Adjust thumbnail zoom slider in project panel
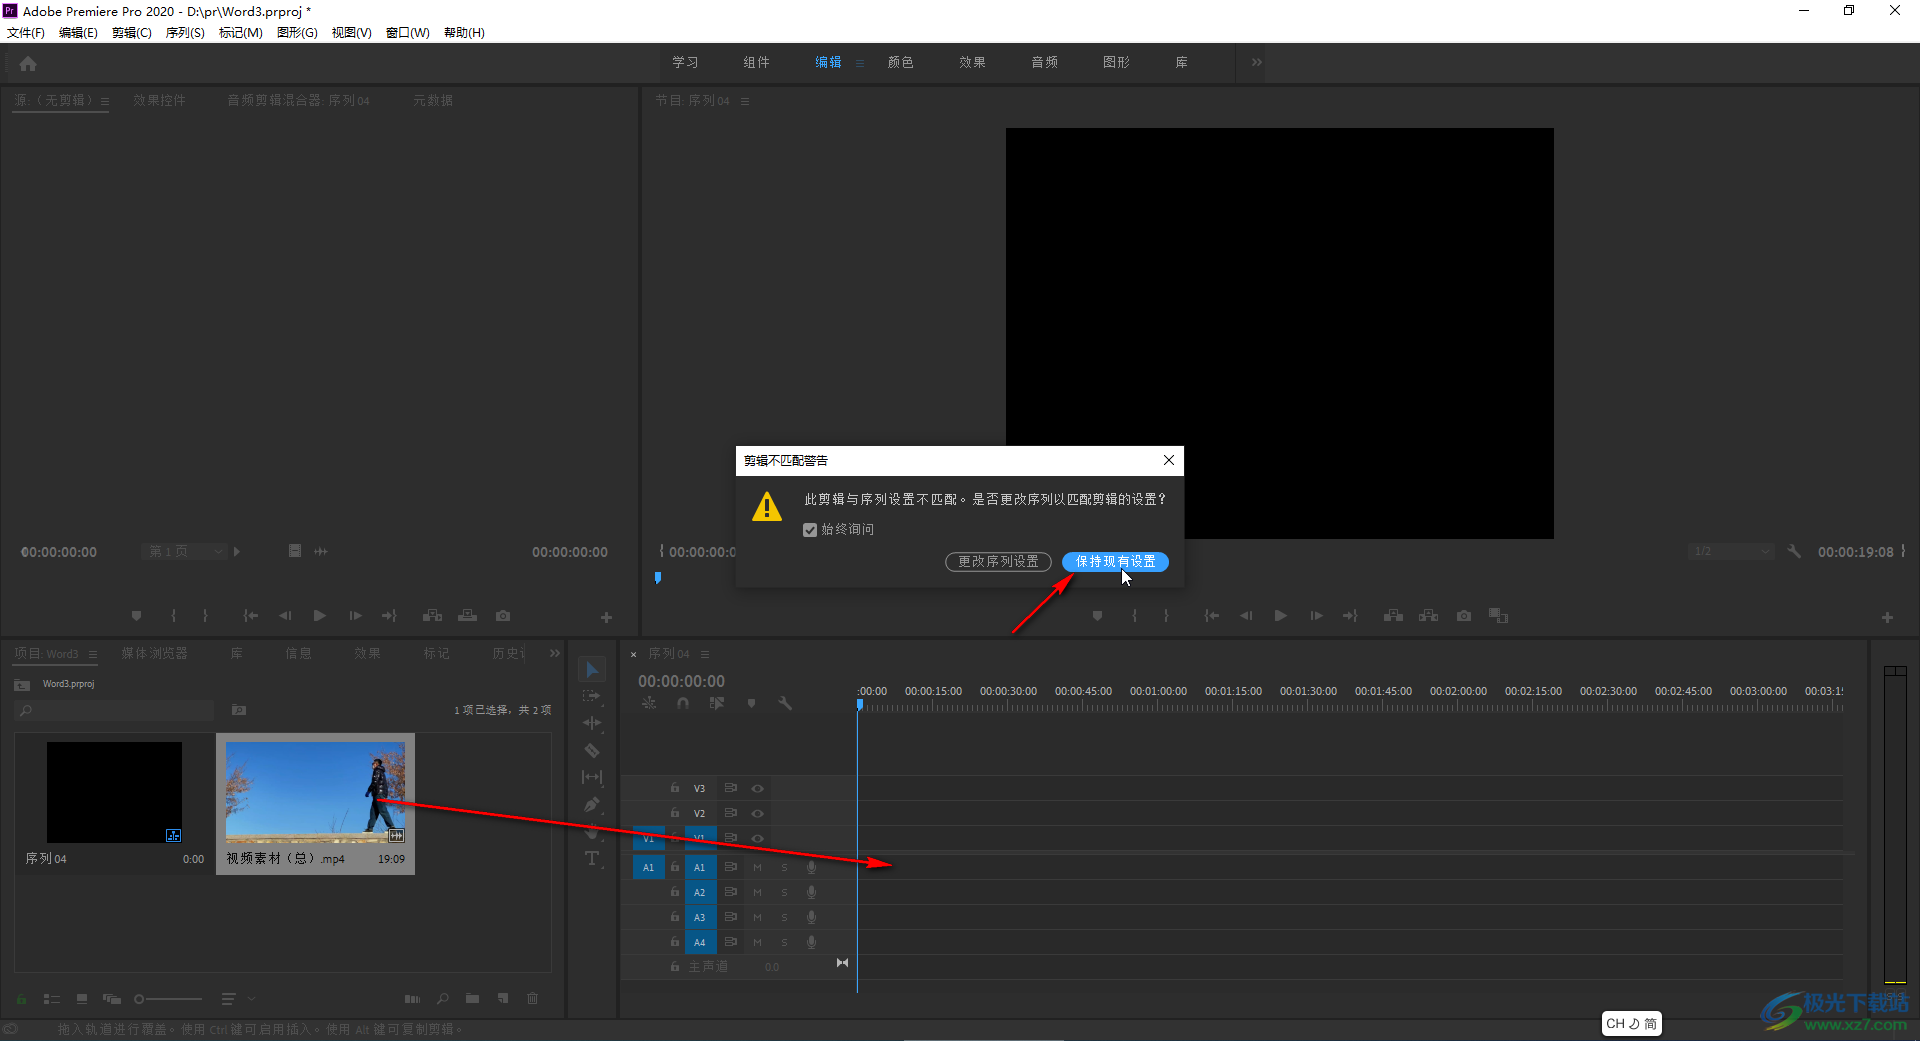This screenshot has width=1920, height=1041. (x=168, y=998)
